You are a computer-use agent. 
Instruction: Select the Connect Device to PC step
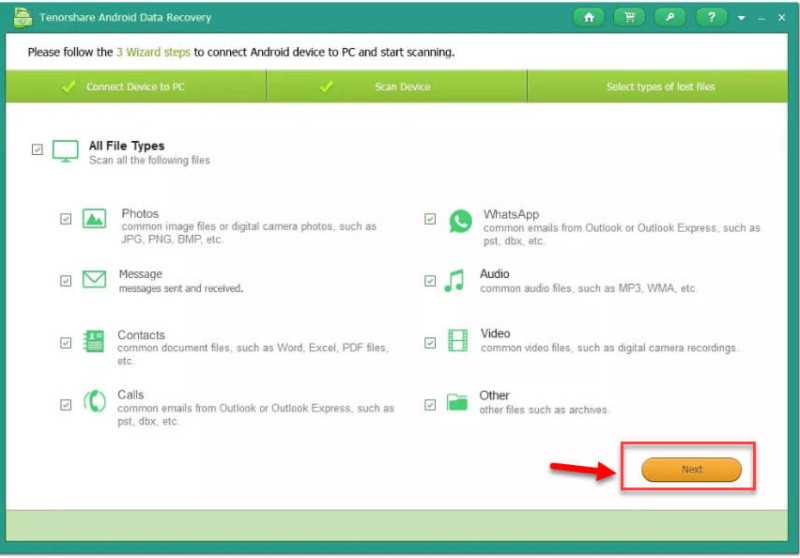(x=136, y=87)
